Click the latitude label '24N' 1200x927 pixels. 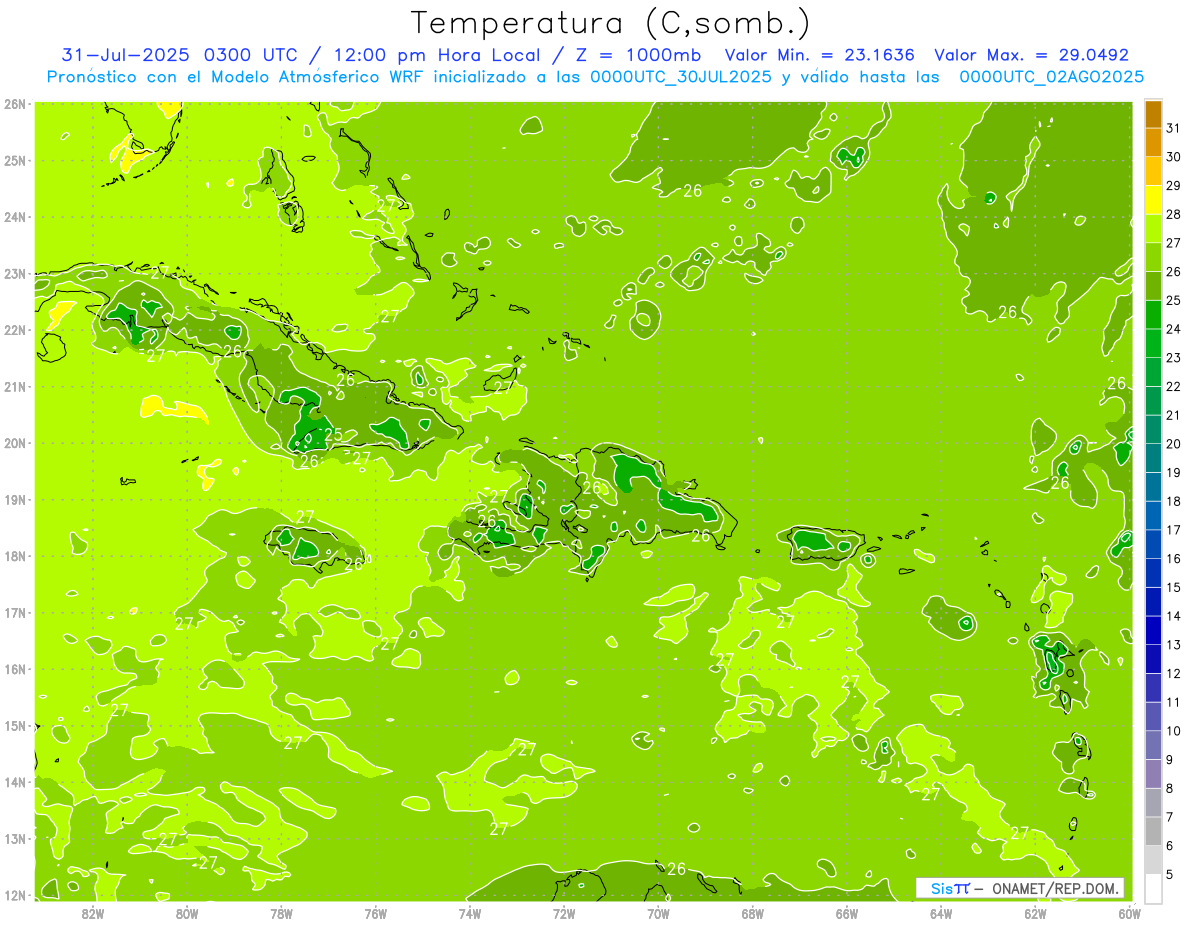tap(15, 216)
